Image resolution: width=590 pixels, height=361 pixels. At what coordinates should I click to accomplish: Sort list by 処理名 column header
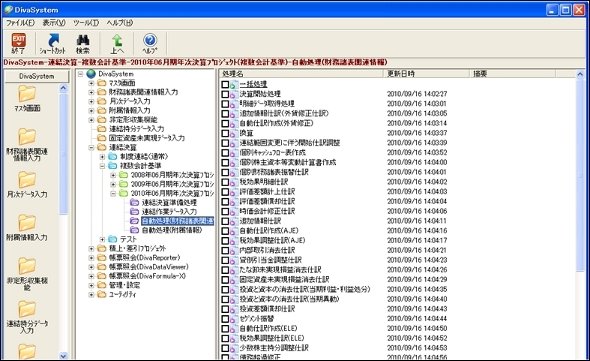click(x=301, y=74)
